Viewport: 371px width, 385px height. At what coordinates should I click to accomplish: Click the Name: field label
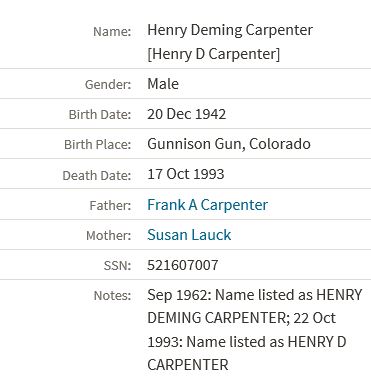pos(112,32)
